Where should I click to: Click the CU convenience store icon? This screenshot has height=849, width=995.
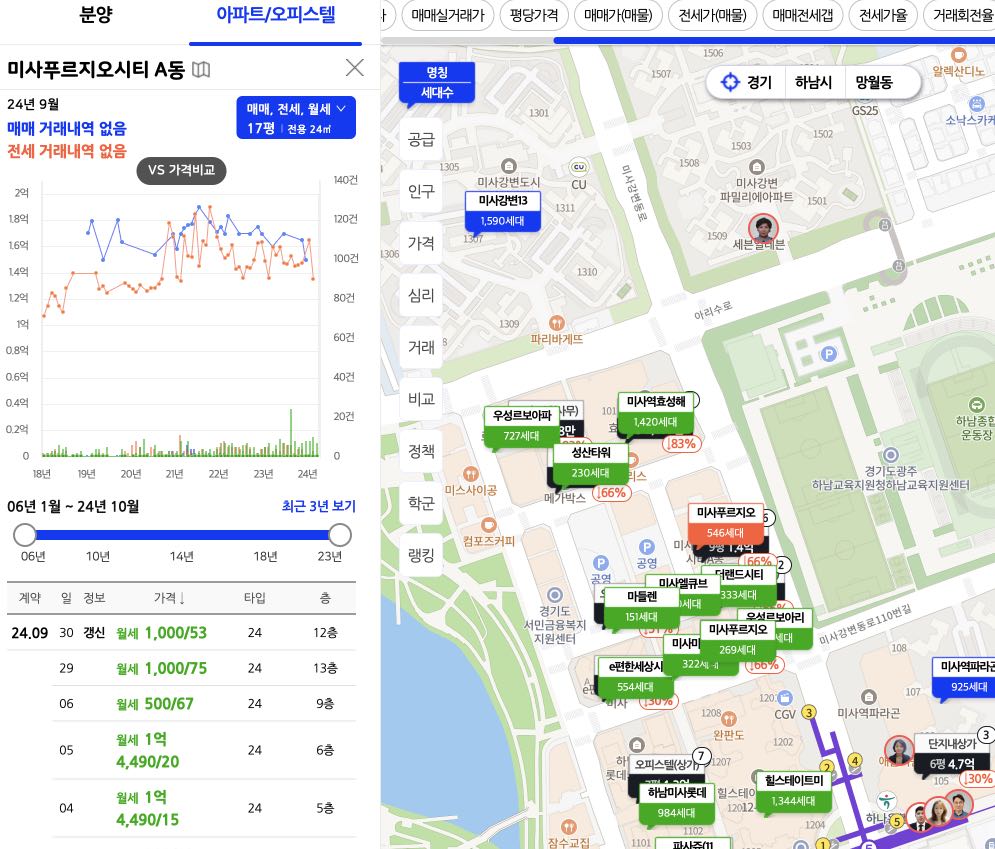[x=579, y=168]
